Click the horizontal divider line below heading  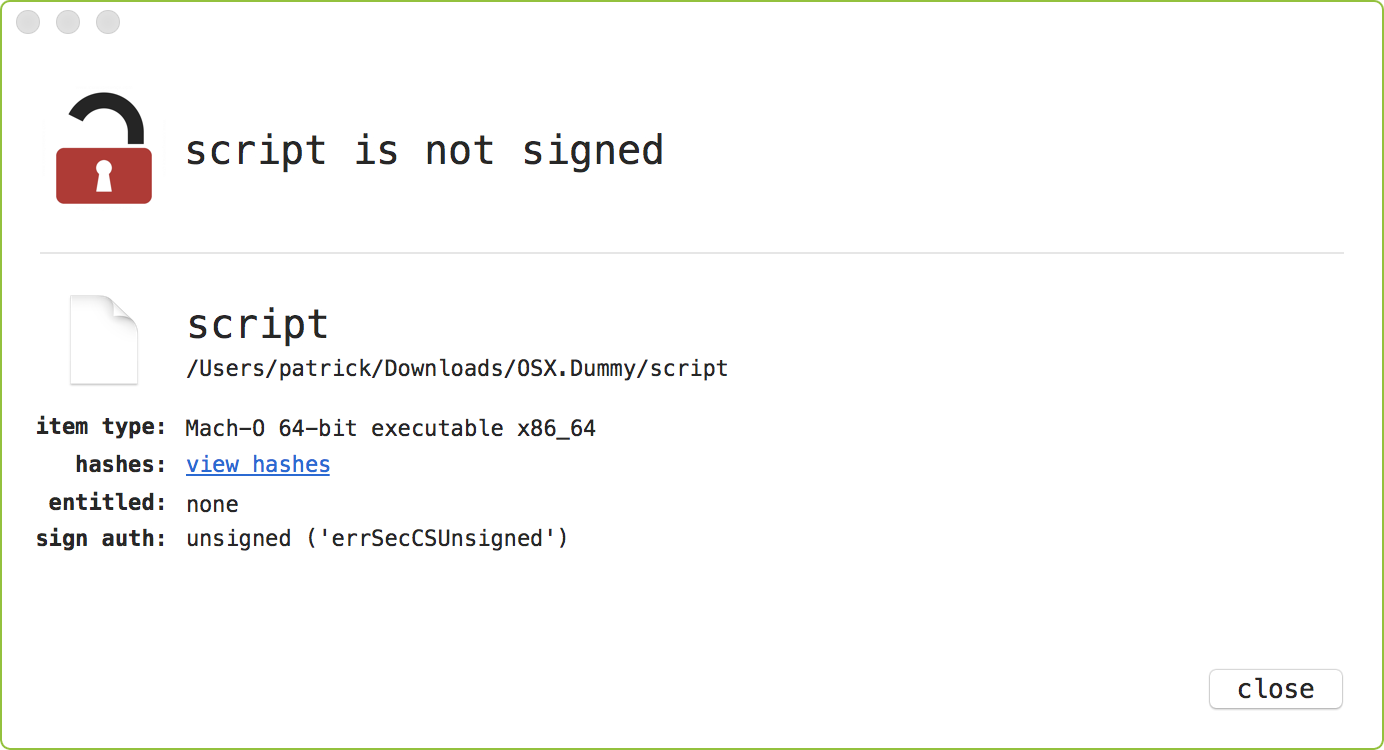coord(692,253)
